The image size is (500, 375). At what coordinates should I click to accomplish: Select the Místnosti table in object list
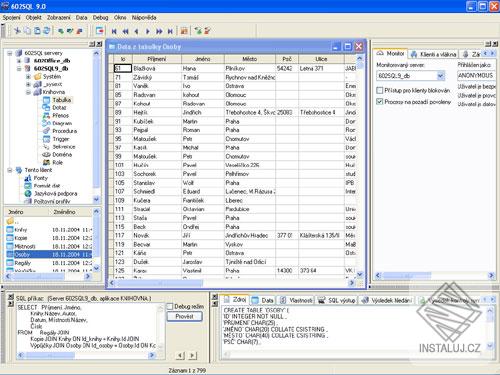coord(49,246)
